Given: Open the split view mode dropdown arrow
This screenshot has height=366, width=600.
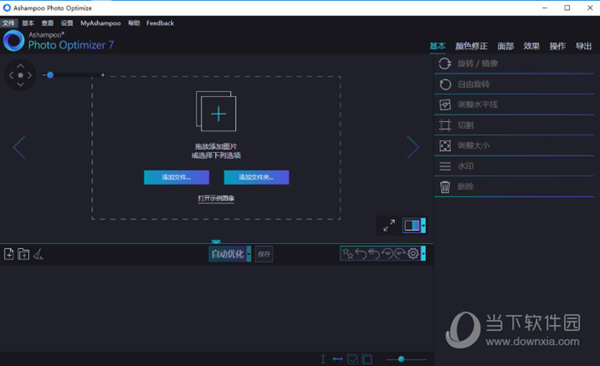Looking at the screenshot, I should [423, 225].
